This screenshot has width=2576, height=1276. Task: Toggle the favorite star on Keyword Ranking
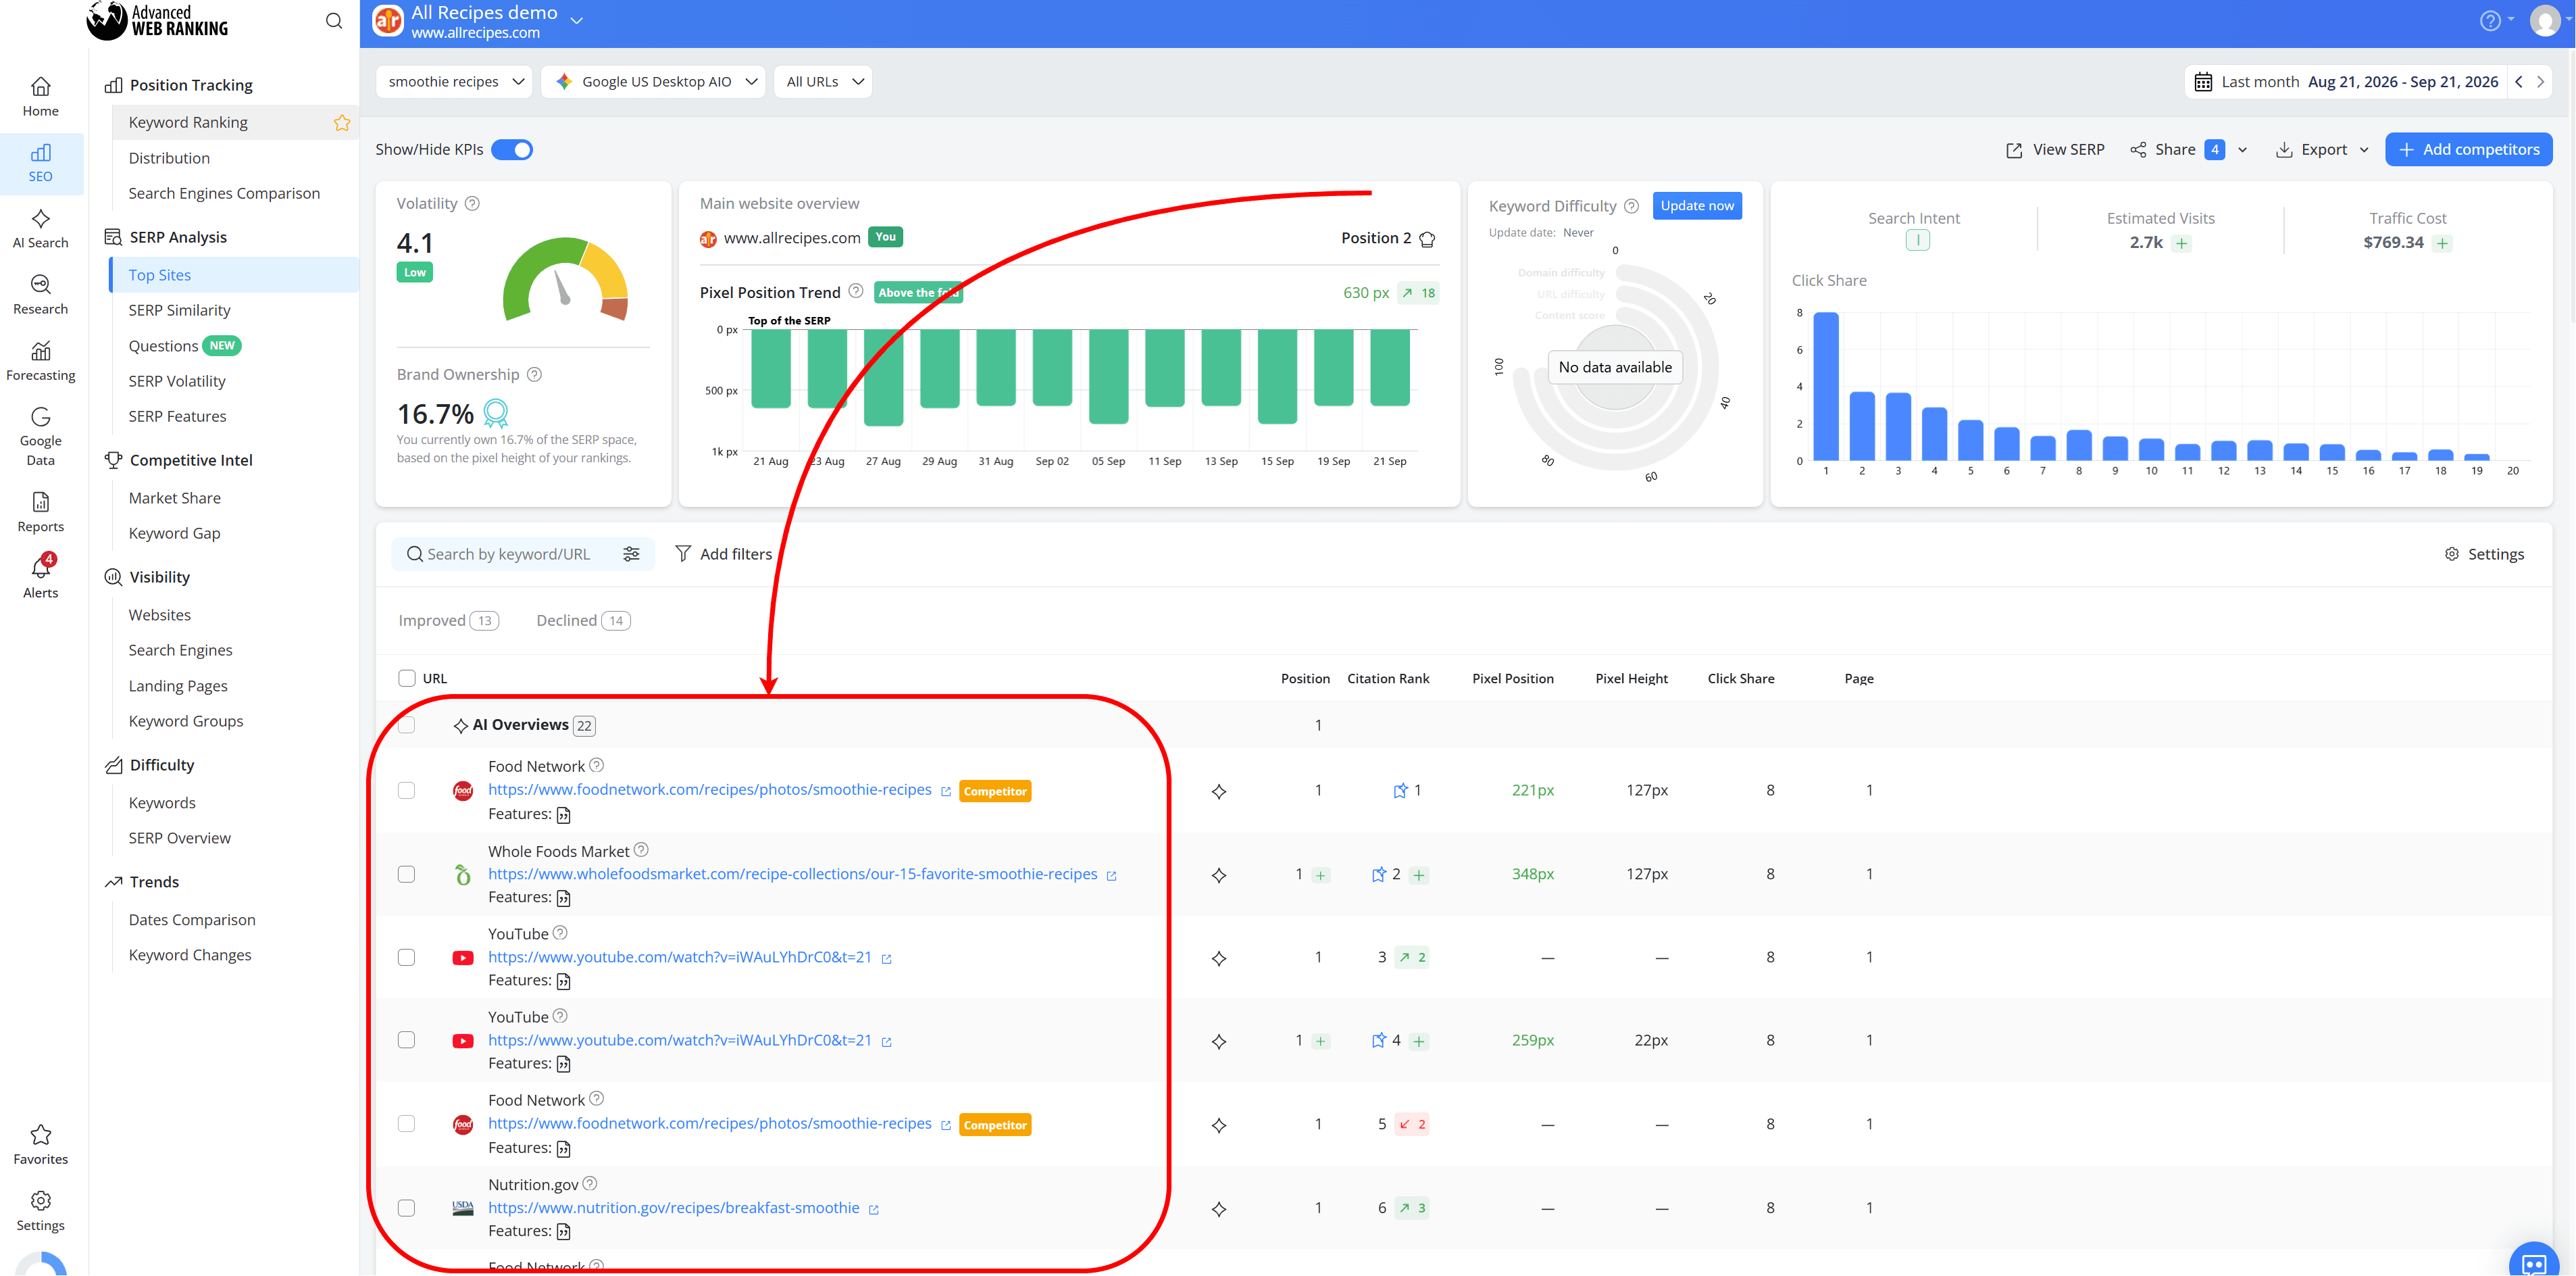(x=342, y=123)
